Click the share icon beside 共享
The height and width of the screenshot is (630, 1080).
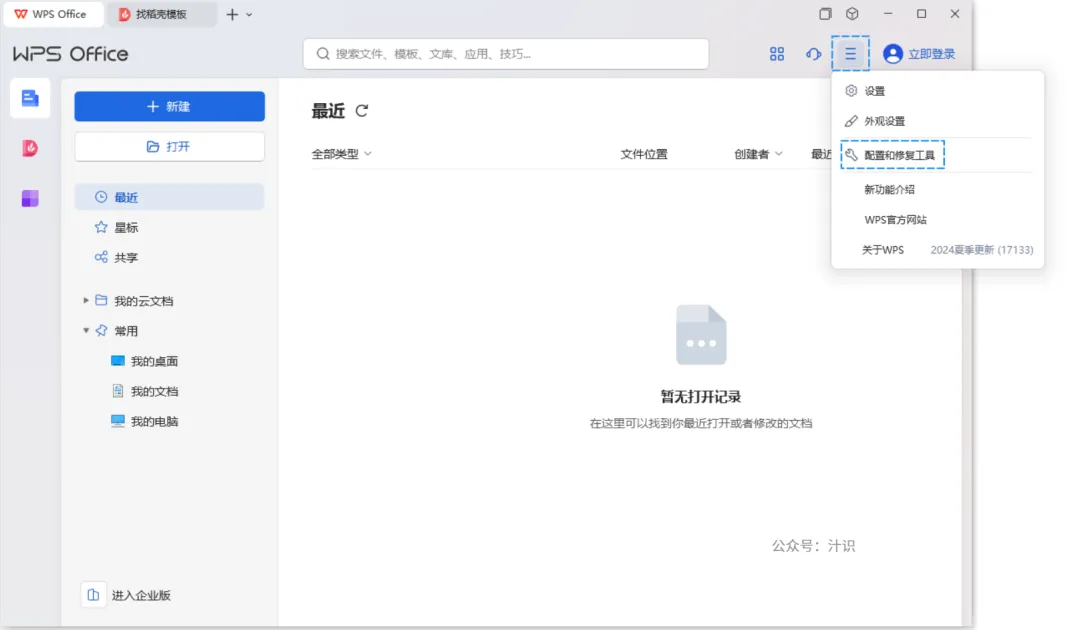101,257
